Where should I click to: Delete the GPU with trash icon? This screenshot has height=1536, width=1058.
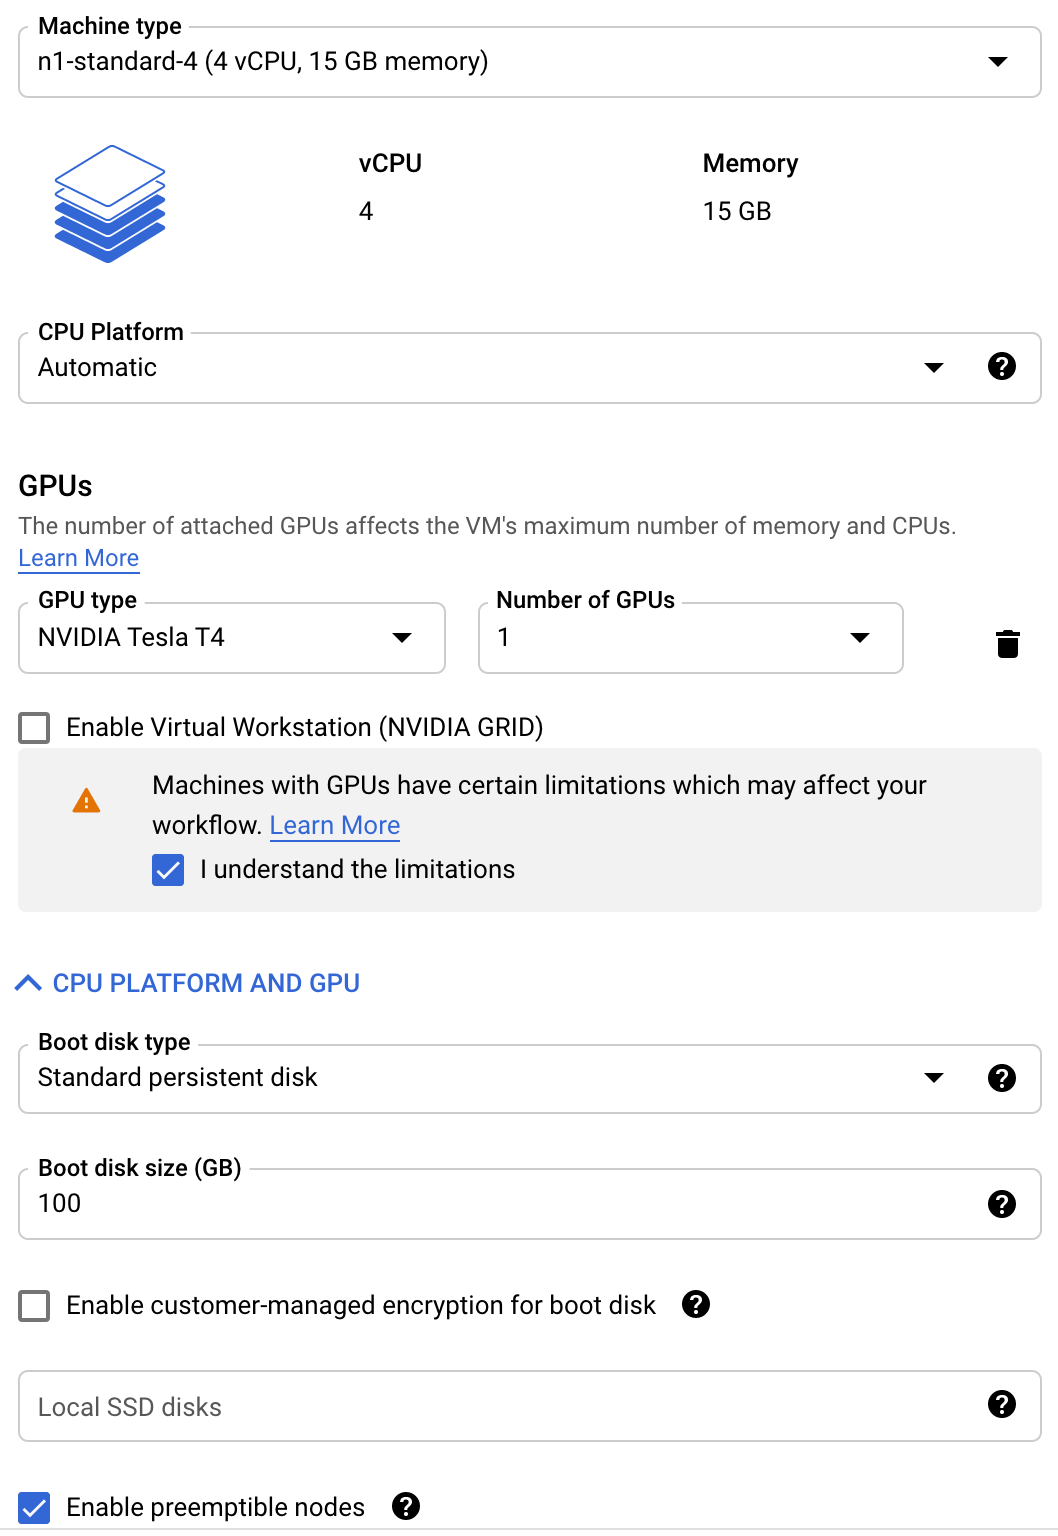[x=1008, y=643]
